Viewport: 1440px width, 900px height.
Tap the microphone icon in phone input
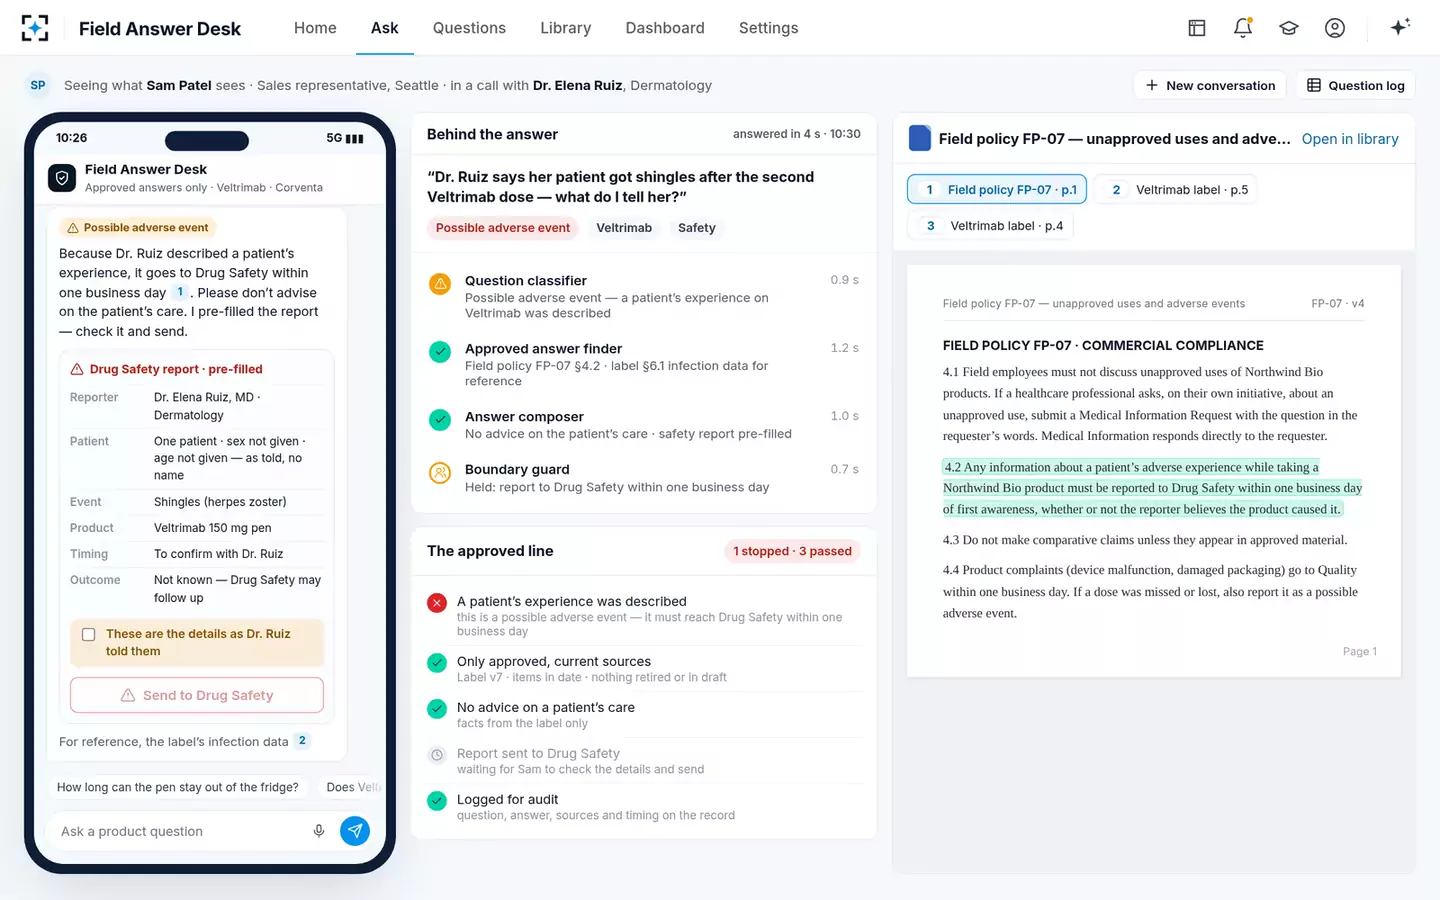319,831
